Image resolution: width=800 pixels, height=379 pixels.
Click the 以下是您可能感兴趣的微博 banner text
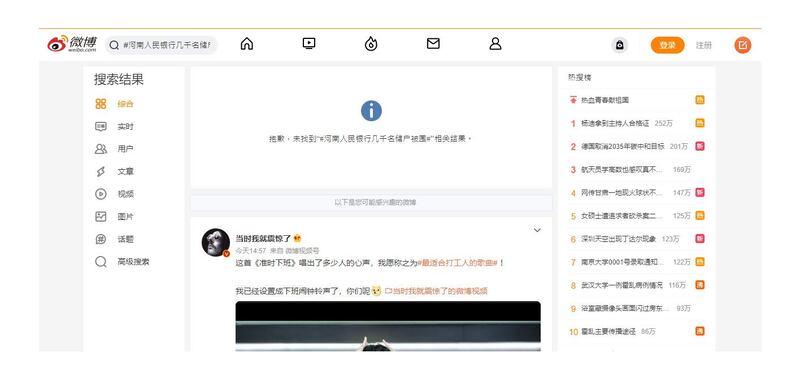375,203
